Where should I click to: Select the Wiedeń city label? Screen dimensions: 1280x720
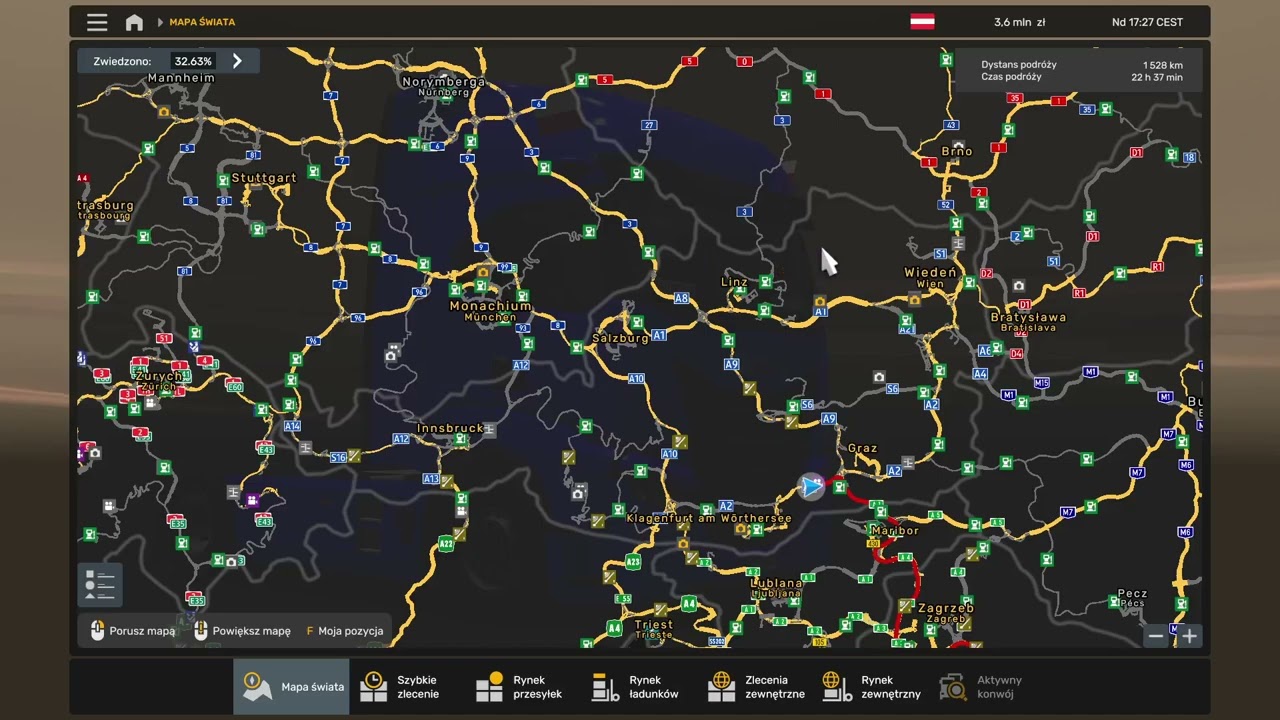click(x=930, y=272)
